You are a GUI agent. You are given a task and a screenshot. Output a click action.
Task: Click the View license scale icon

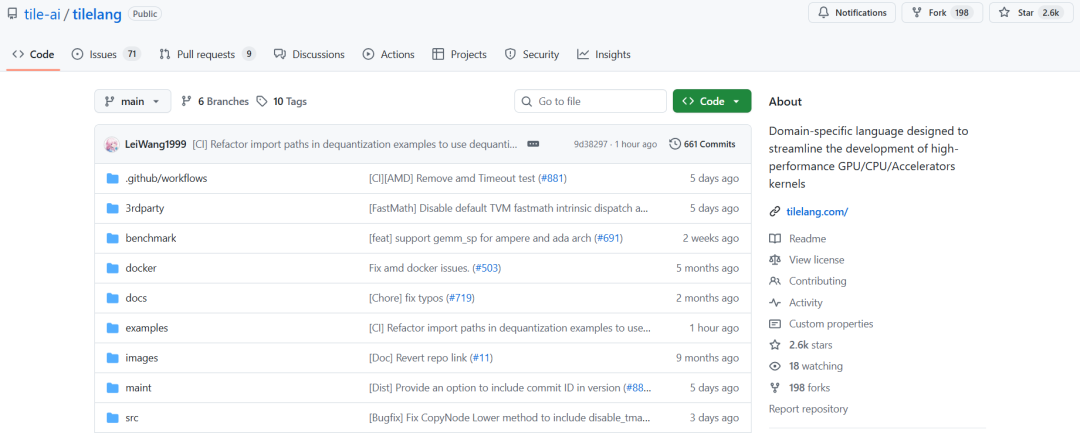775,260
